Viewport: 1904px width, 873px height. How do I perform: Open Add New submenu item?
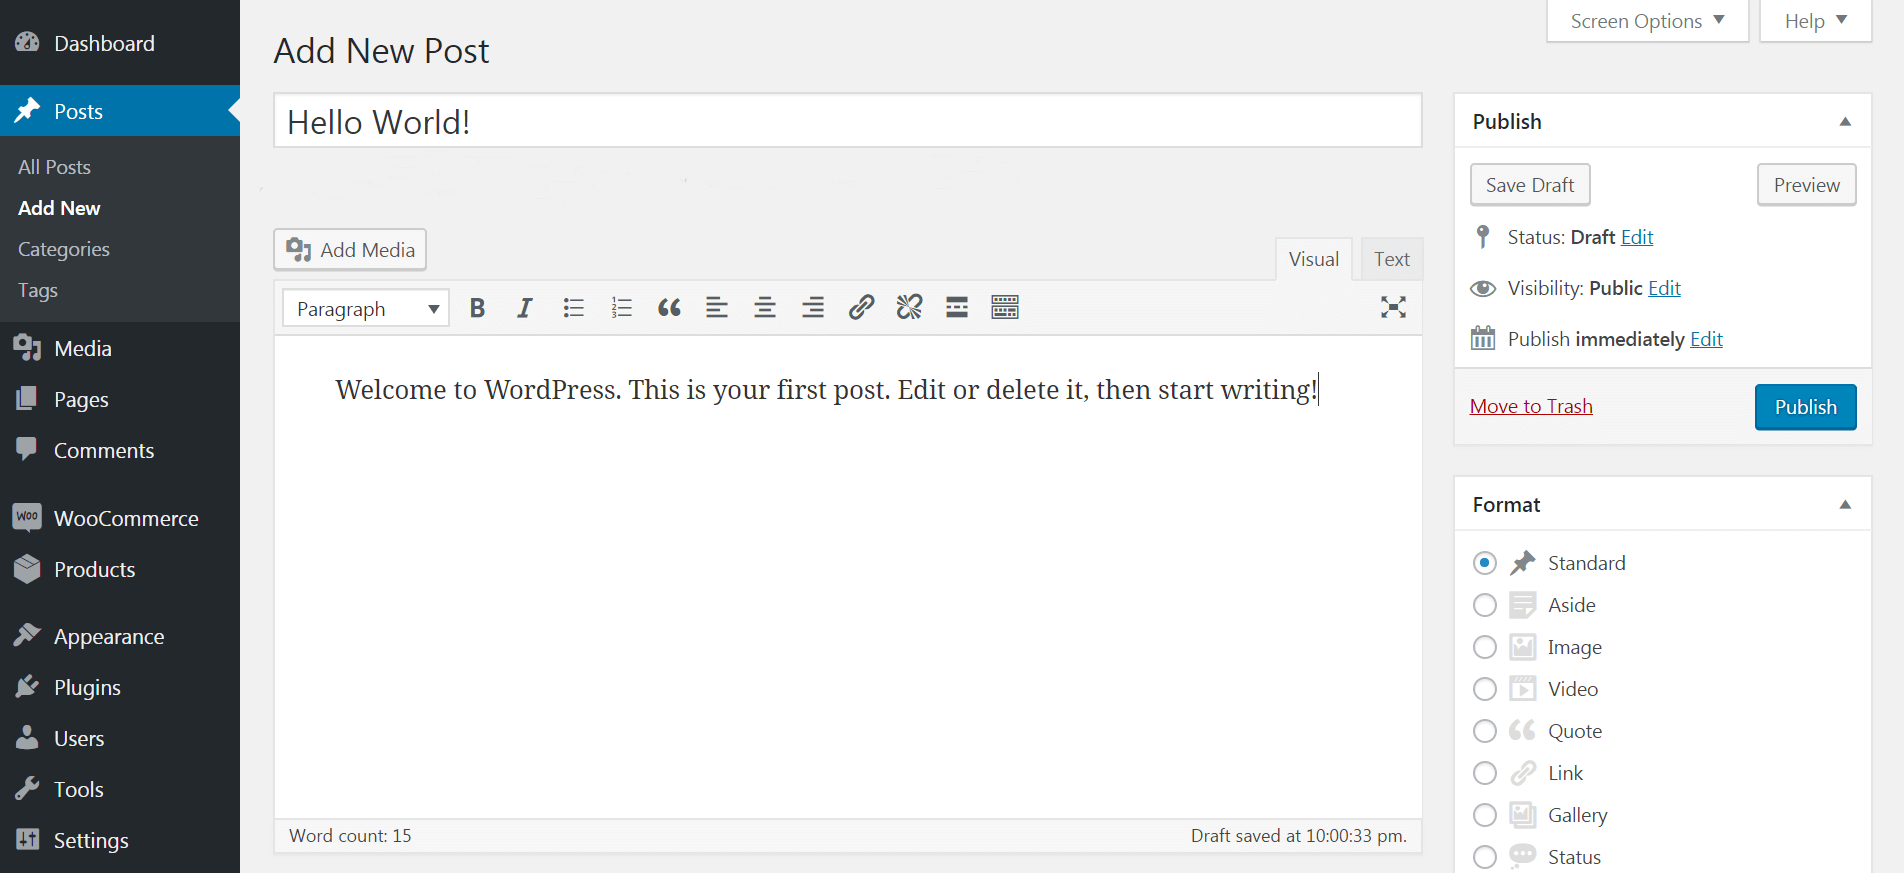click(x=59, y=208)
